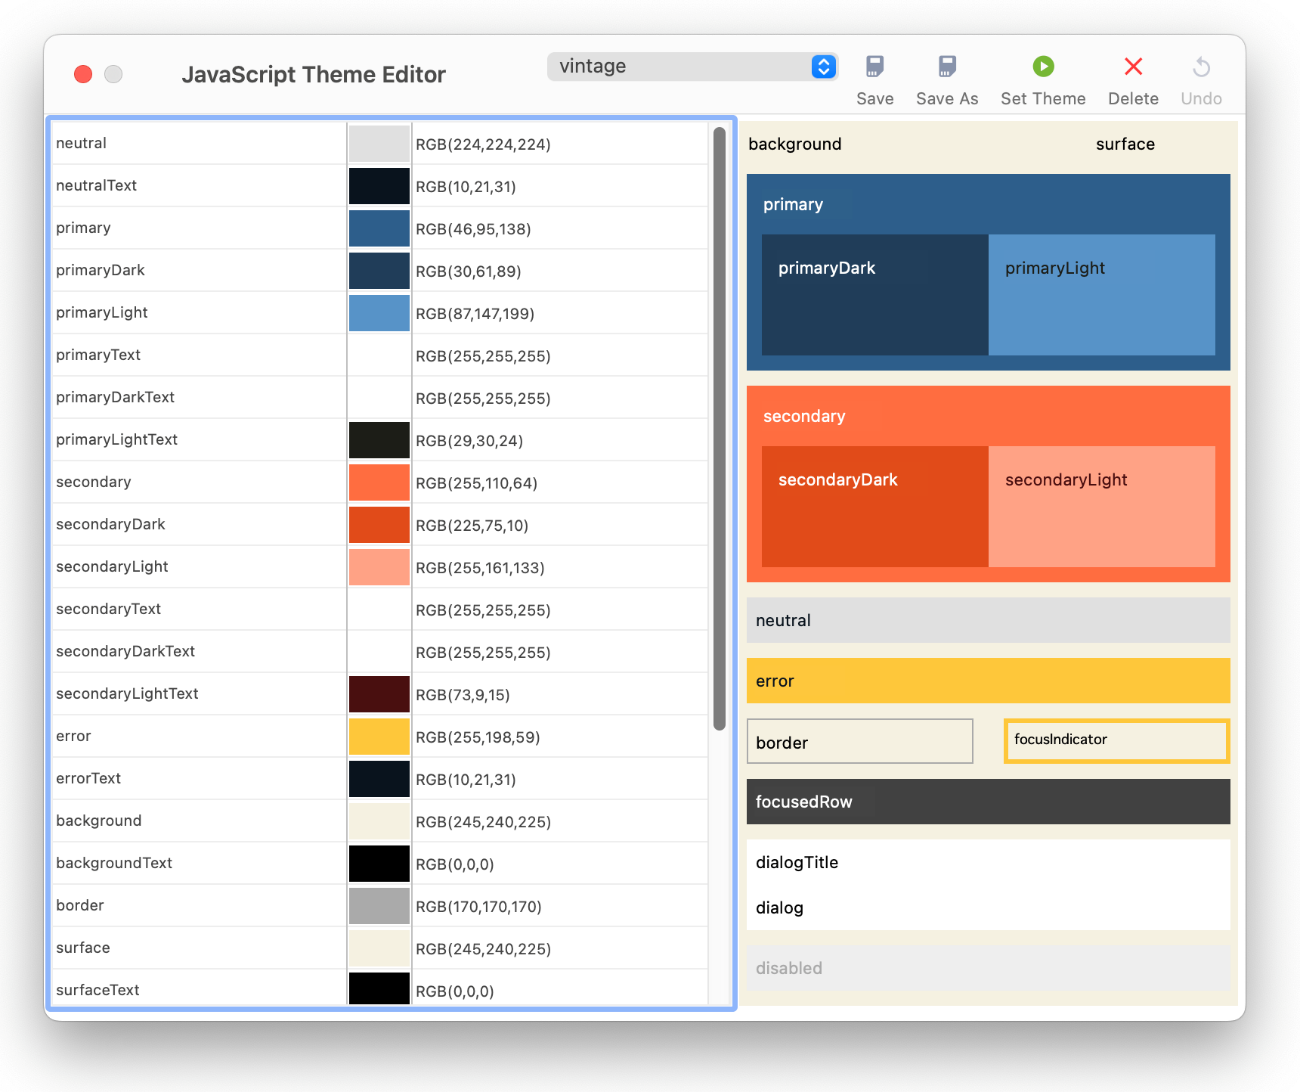The width and height of the screenshot is (1300, 1092).
Task: Select the 'secondaryDarkText' property name
Action: tap(125, 651)
